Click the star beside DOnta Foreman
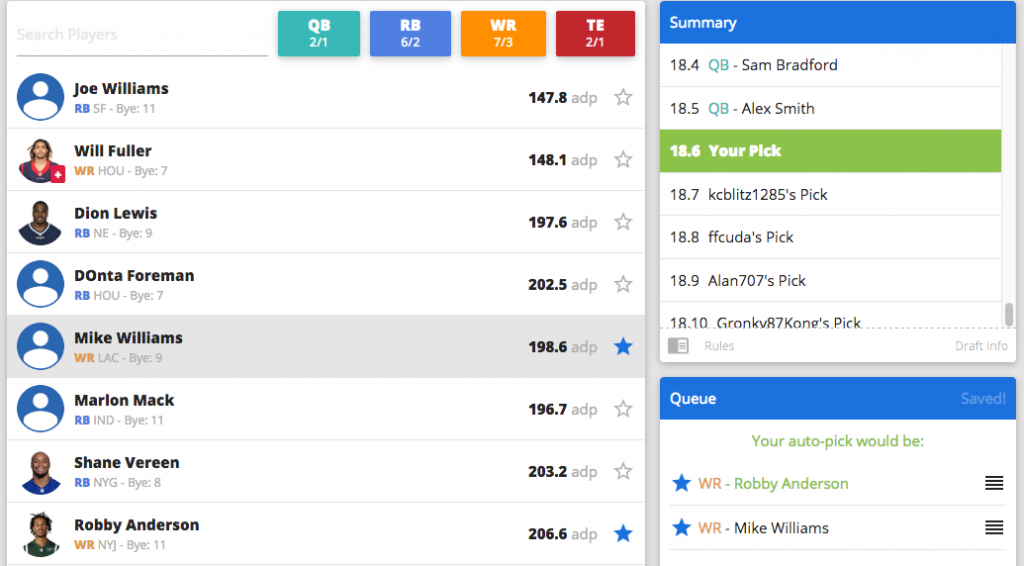The width and height of the screenshot is (1024, 566). pyautogui.click(x=623, y=284)
